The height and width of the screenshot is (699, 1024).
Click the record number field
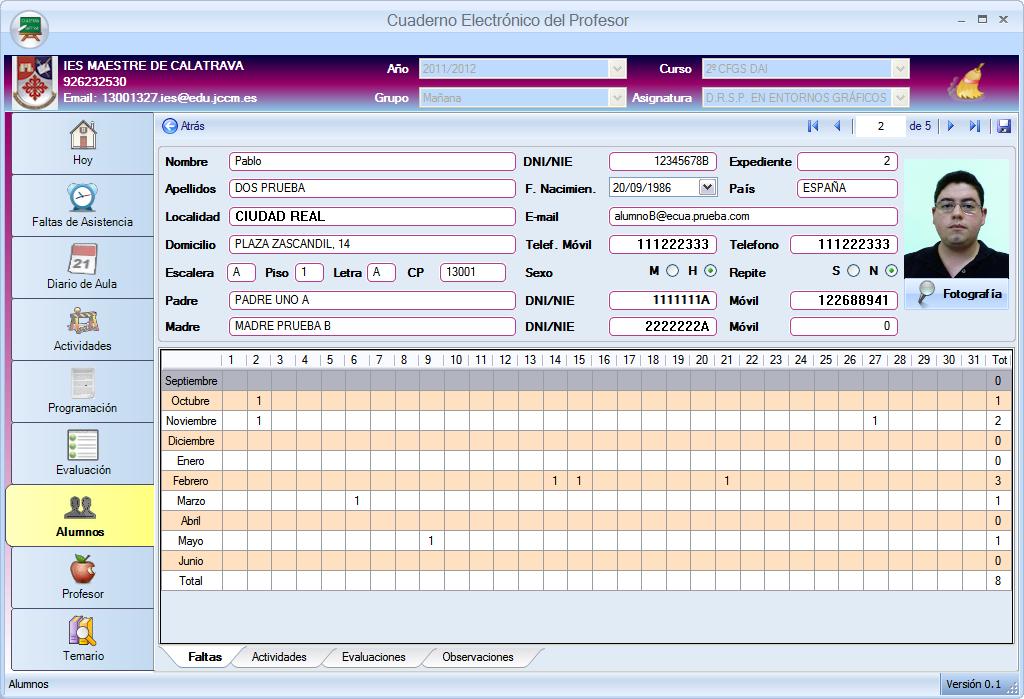pyautogui.click(x=880, y=126)
